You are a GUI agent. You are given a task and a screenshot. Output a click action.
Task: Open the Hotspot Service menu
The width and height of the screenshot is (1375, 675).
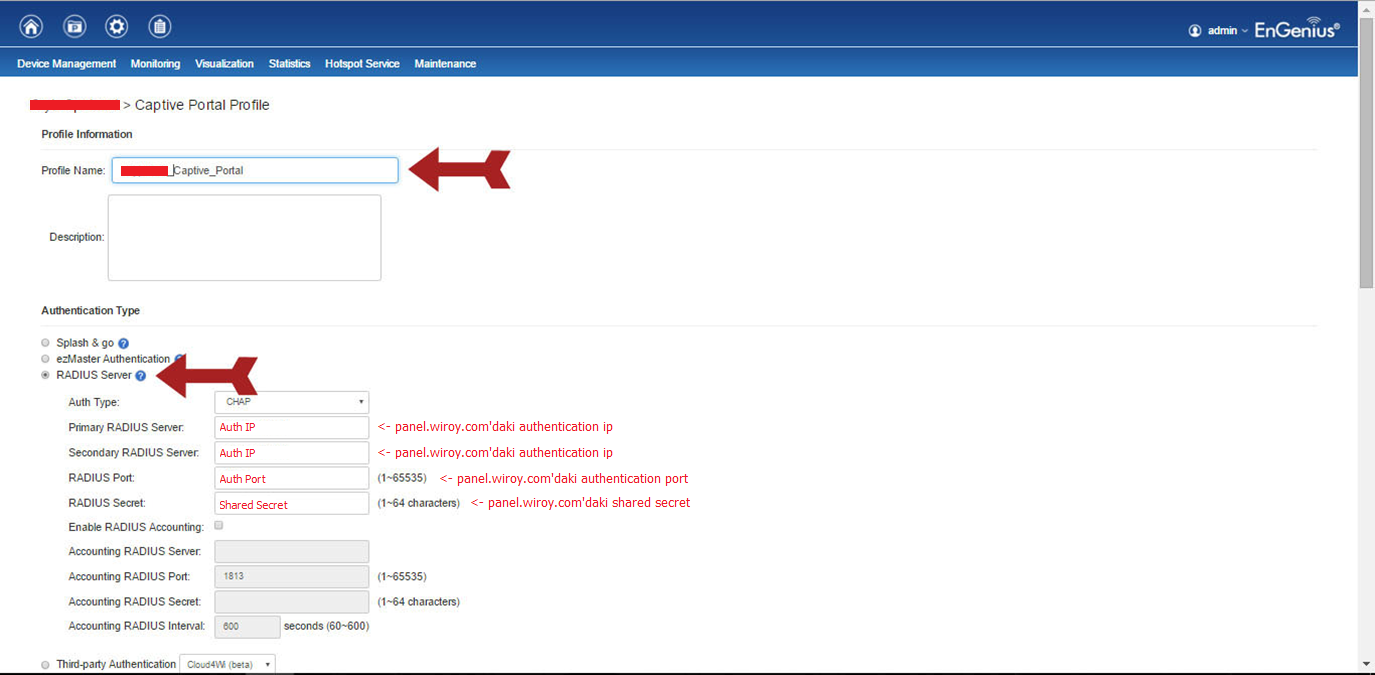(x=362, y=64)
